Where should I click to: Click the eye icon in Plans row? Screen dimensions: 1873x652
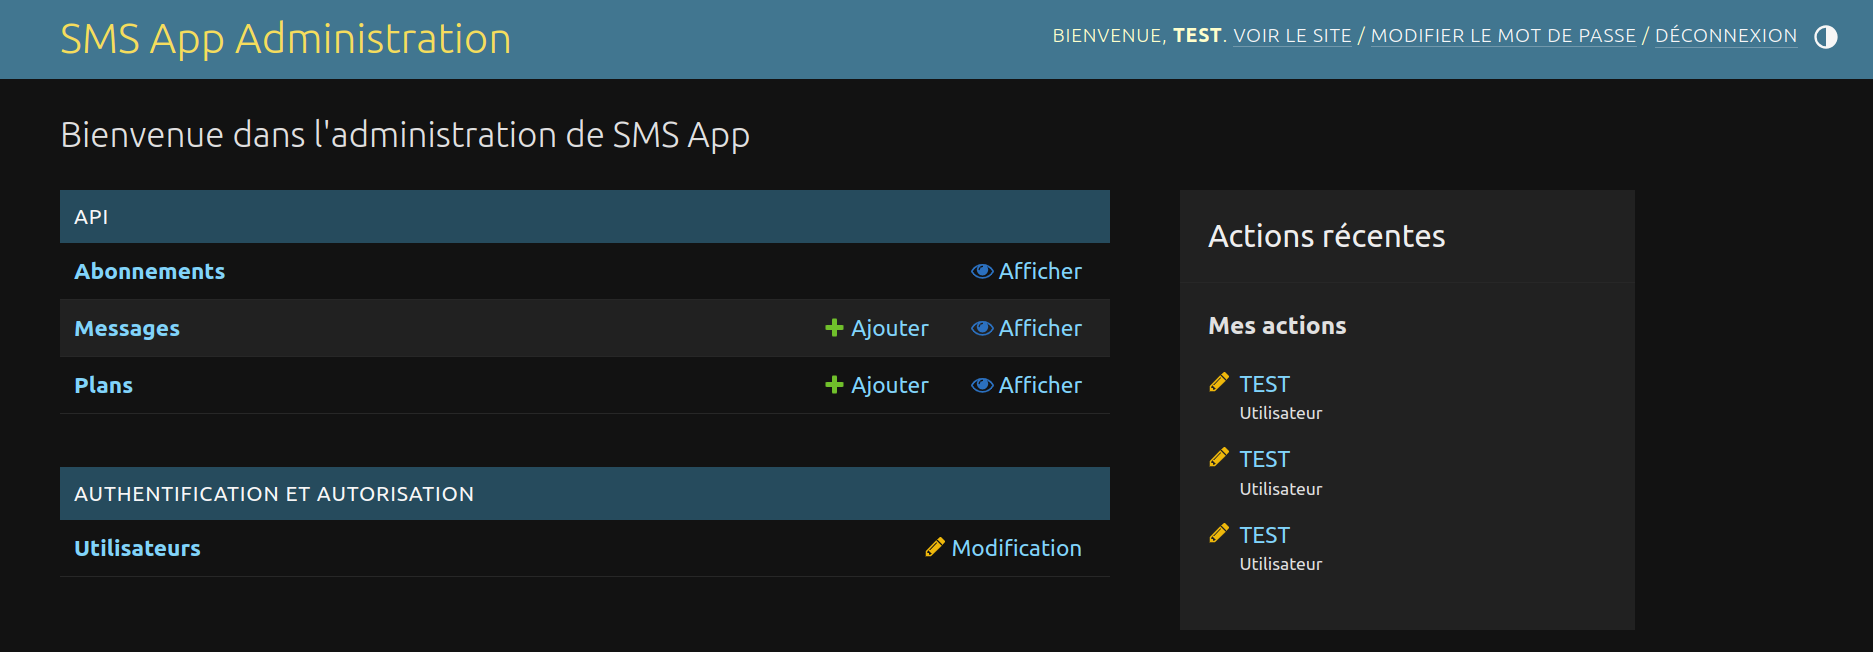(982, 385)
